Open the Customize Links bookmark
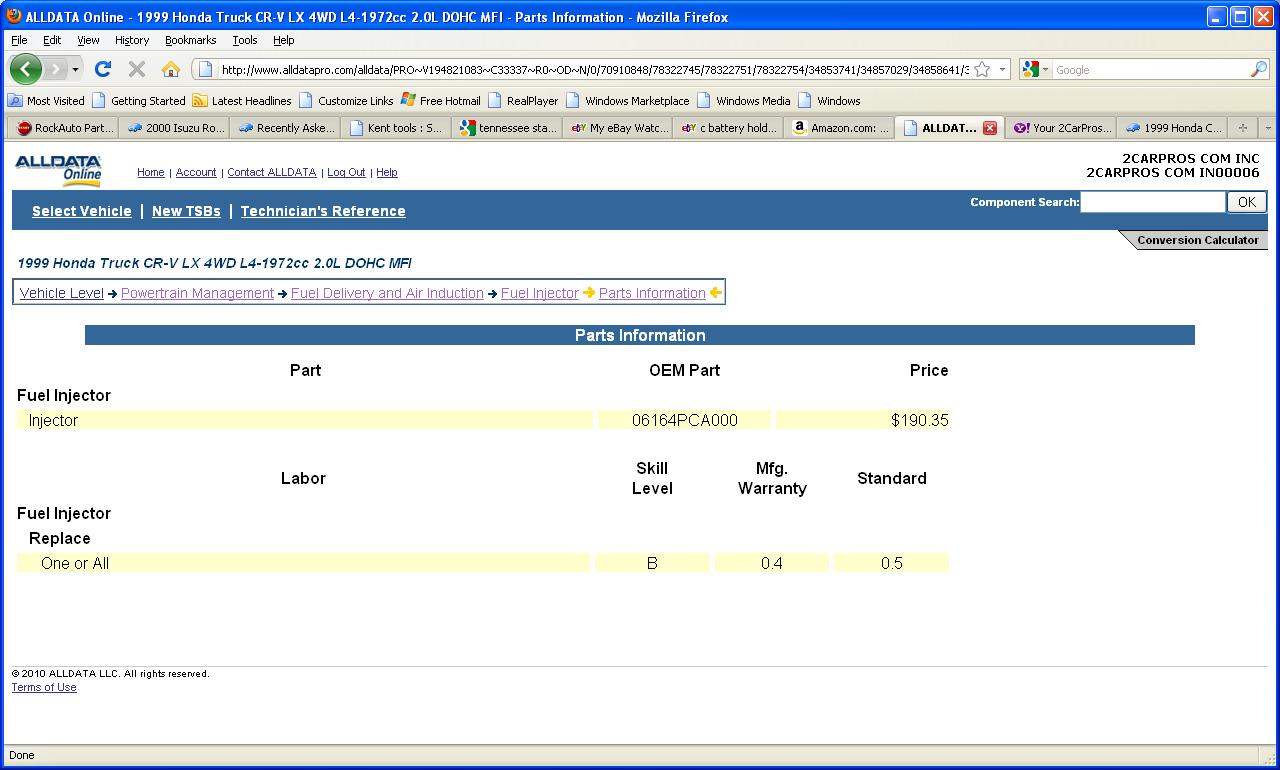This screenshot has height=770, width=1280. [x=346, y=101]
